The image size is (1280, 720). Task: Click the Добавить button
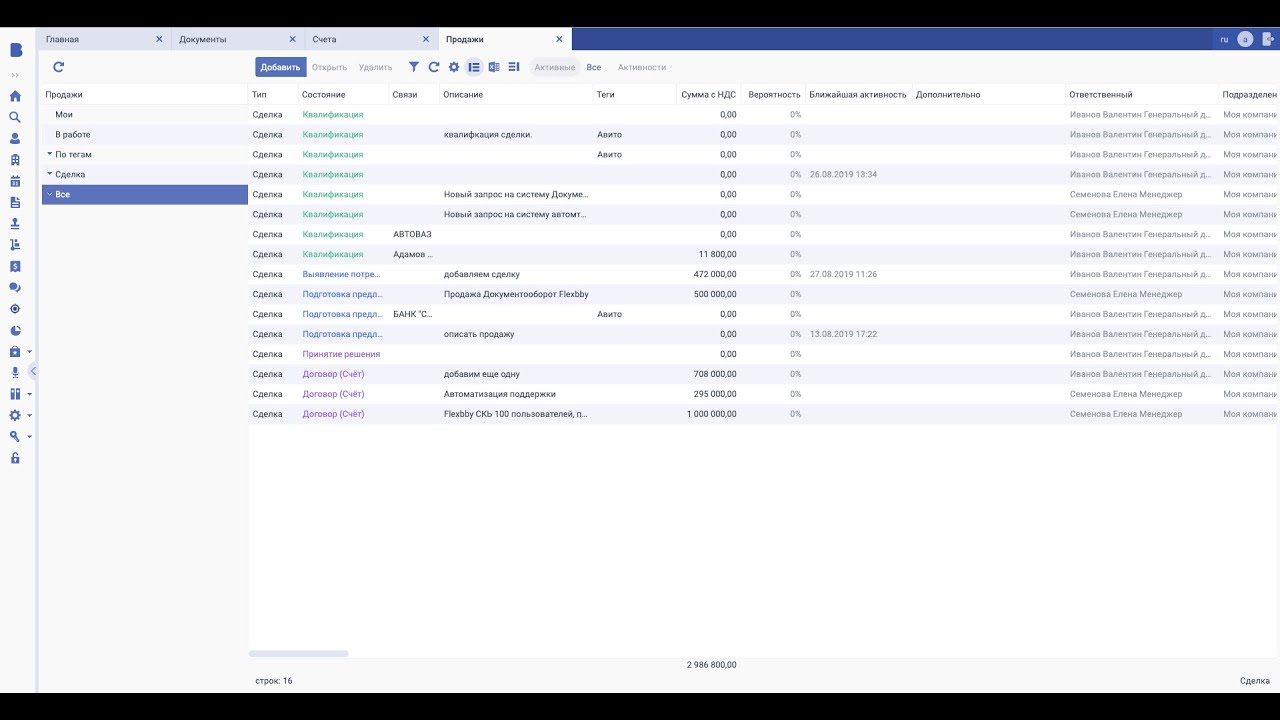pos(280,67)
